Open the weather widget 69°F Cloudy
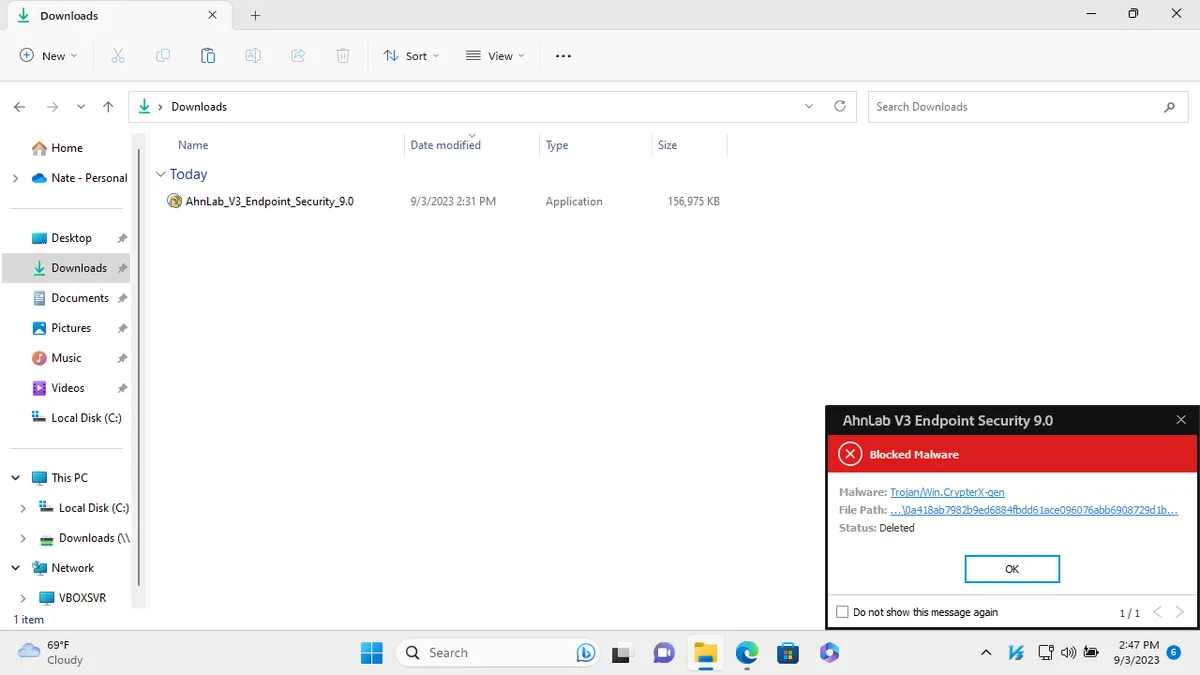The width and height of the screenshot is (1200, 675). (x=51, y=653)
